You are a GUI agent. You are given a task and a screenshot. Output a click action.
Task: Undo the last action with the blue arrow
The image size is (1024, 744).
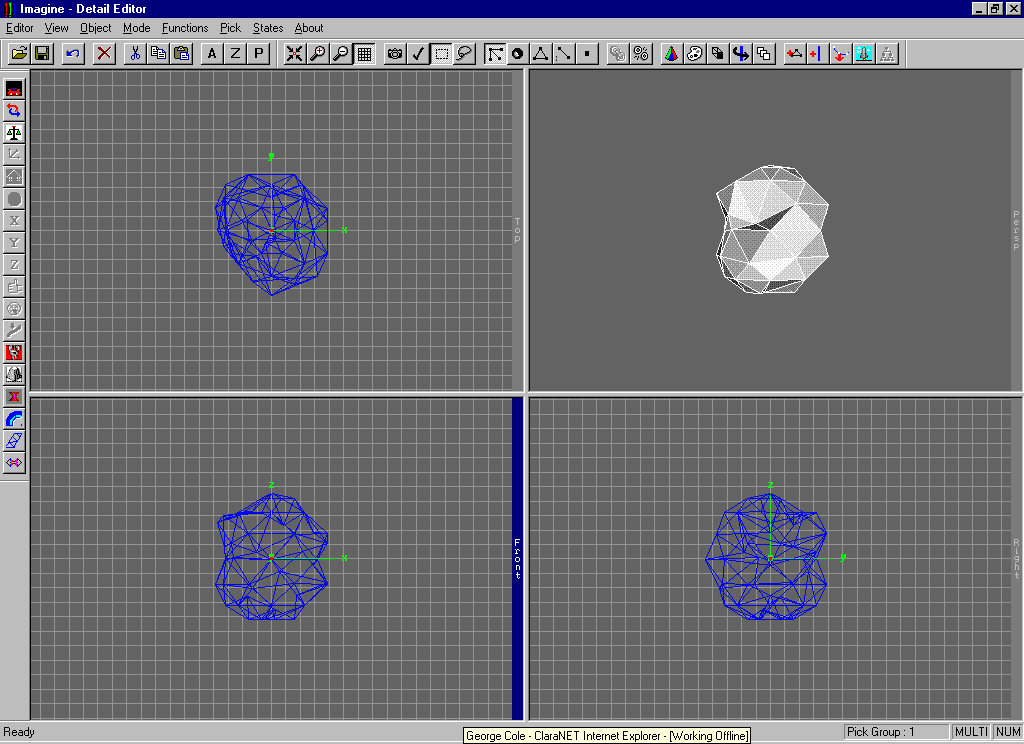(x=73, y=54)
